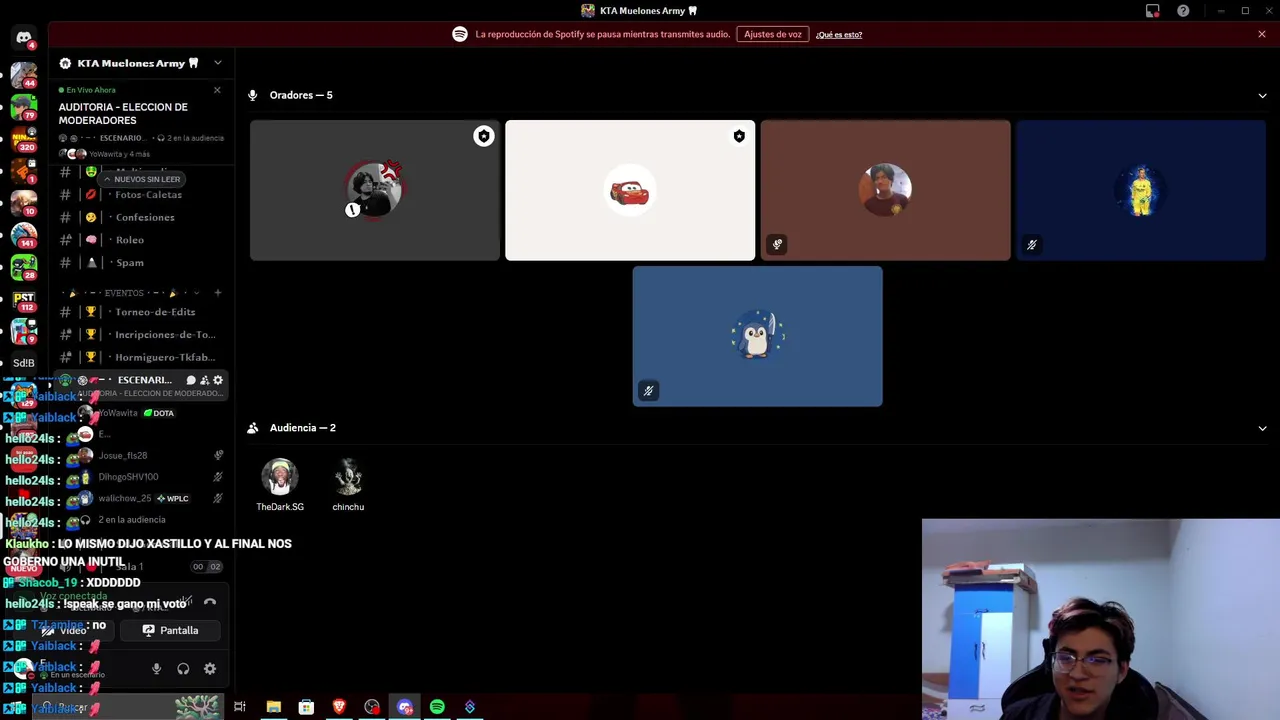Open server icon with 141 badge
The width and height of the screenshot is (1280, 720).
(23, 235)
